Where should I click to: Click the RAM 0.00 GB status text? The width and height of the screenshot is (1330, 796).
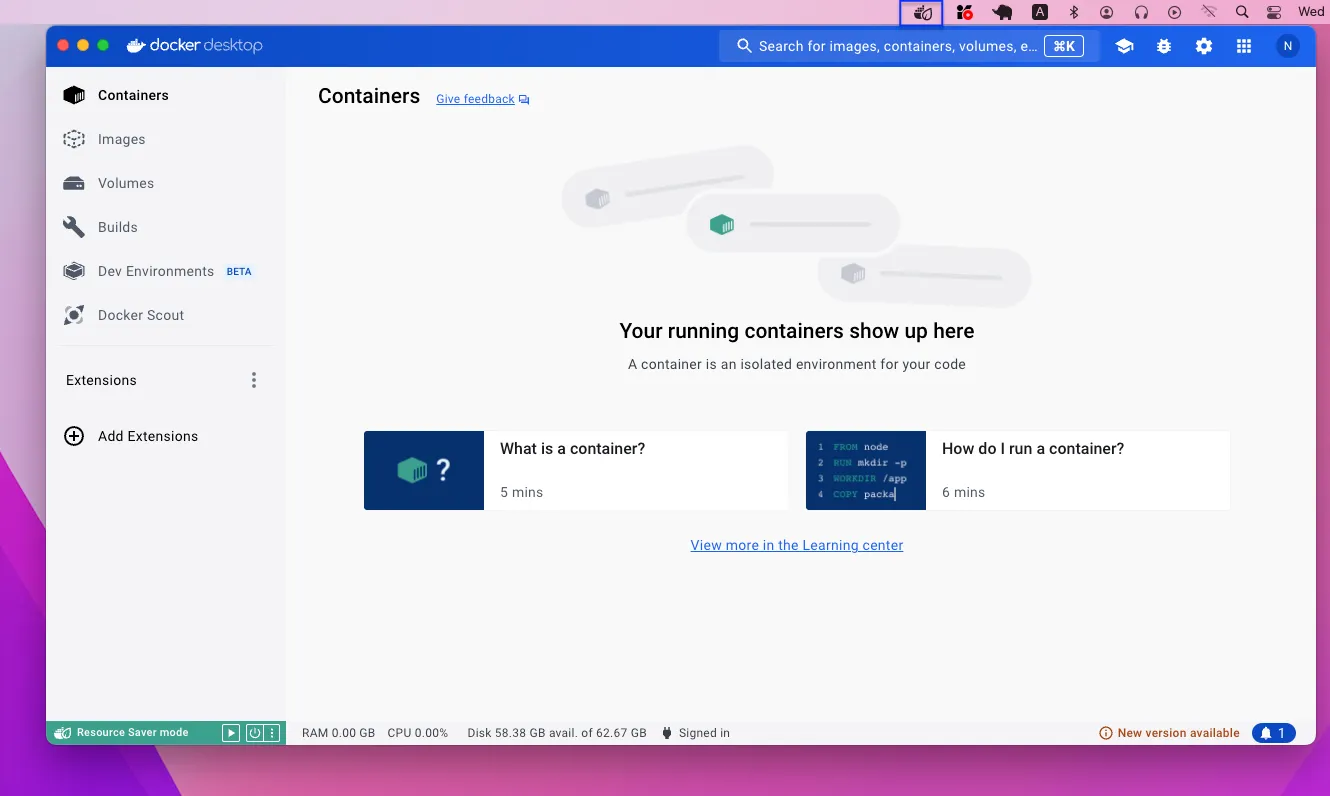(x=338, y=733)
